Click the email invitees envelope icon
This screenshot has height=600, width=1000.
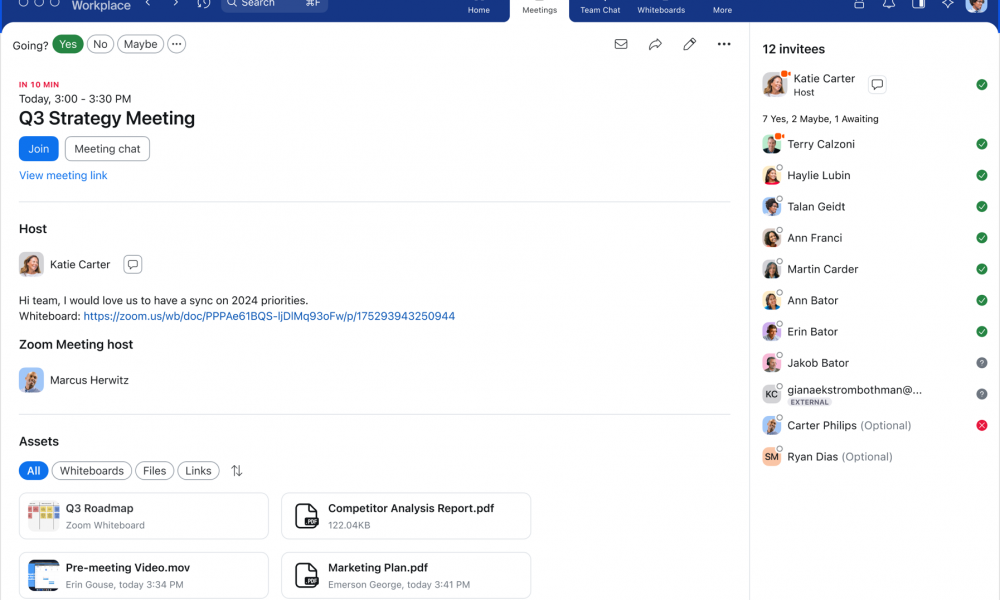621,44
